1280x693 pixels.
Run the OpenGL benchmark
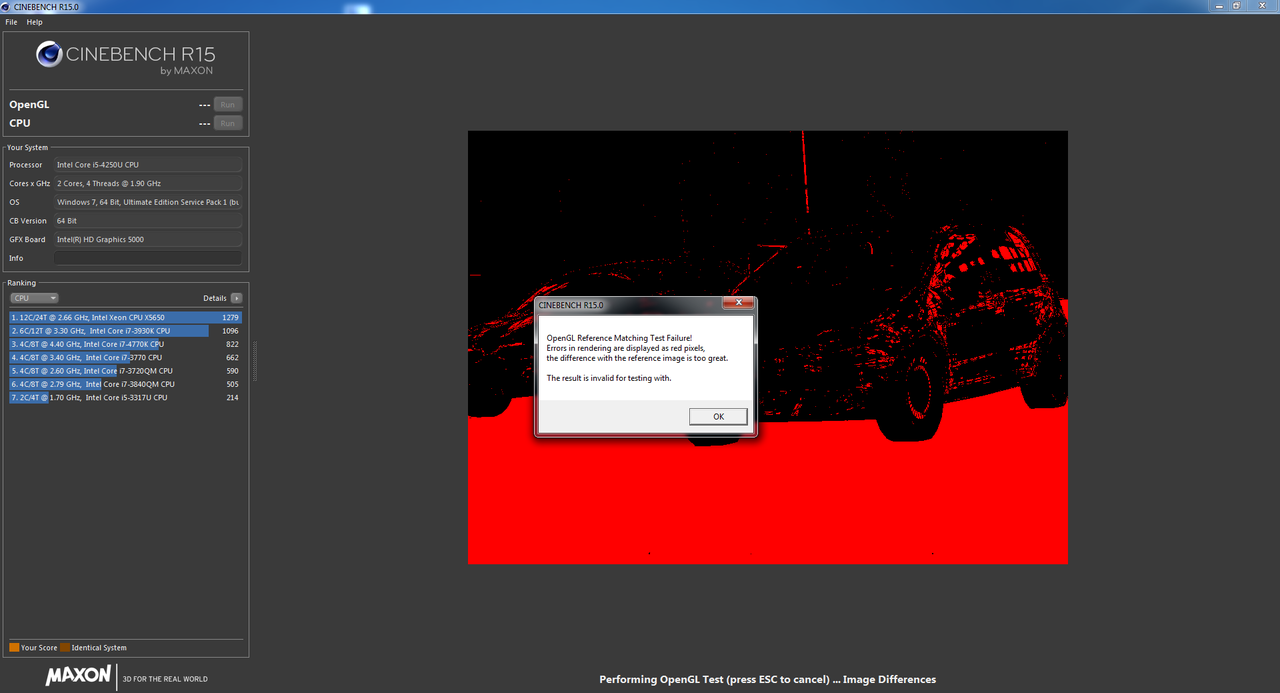point(228,104)
